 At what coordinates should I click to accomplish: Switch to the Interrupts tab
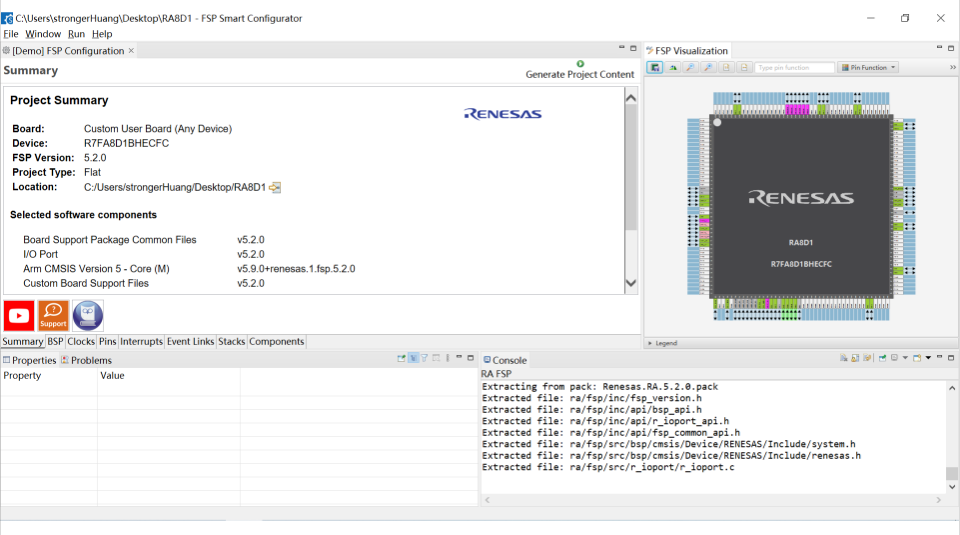(x=141, y=342)
